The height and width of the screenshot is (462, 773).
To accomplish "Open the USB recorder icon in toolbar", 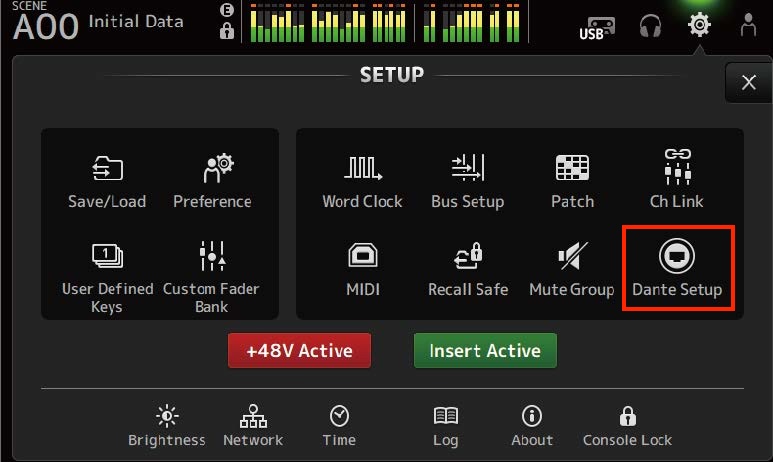I will [x=597, y=28].
